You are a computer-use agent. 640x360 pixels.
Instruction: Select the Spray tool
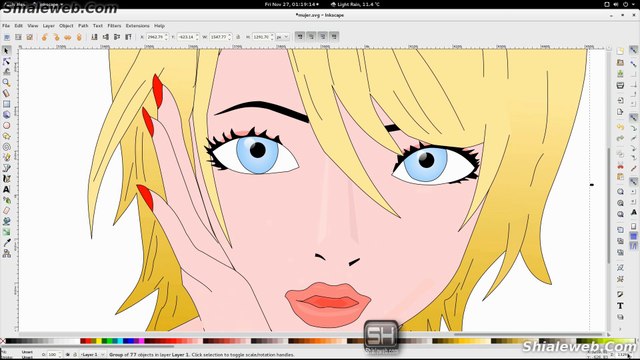[6, 200]
